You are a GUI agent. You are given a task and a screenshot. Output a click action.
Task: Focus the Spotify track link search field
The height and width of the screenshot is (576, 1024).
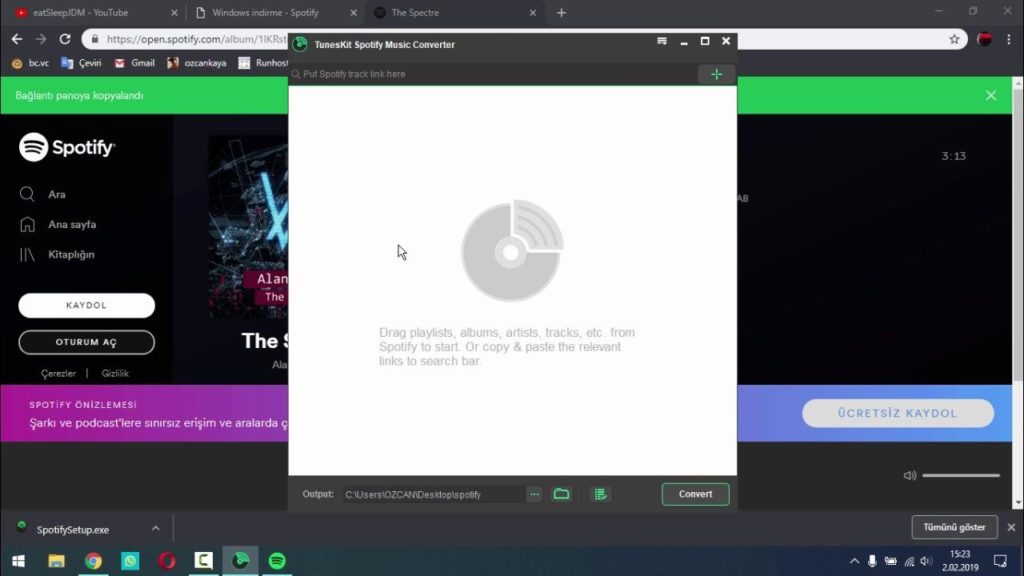[x=493, y=74]
